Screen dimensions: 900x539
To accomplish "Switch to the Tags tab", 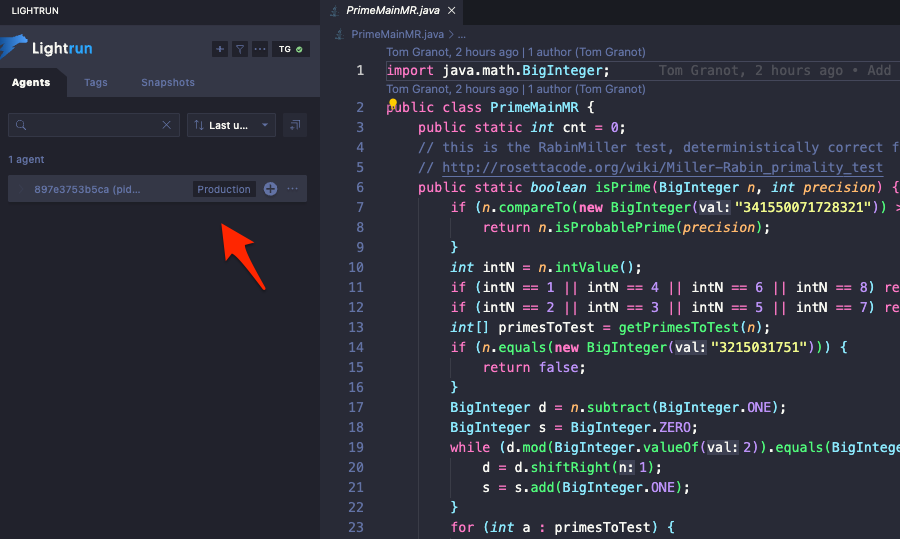I will coord(96,83).
